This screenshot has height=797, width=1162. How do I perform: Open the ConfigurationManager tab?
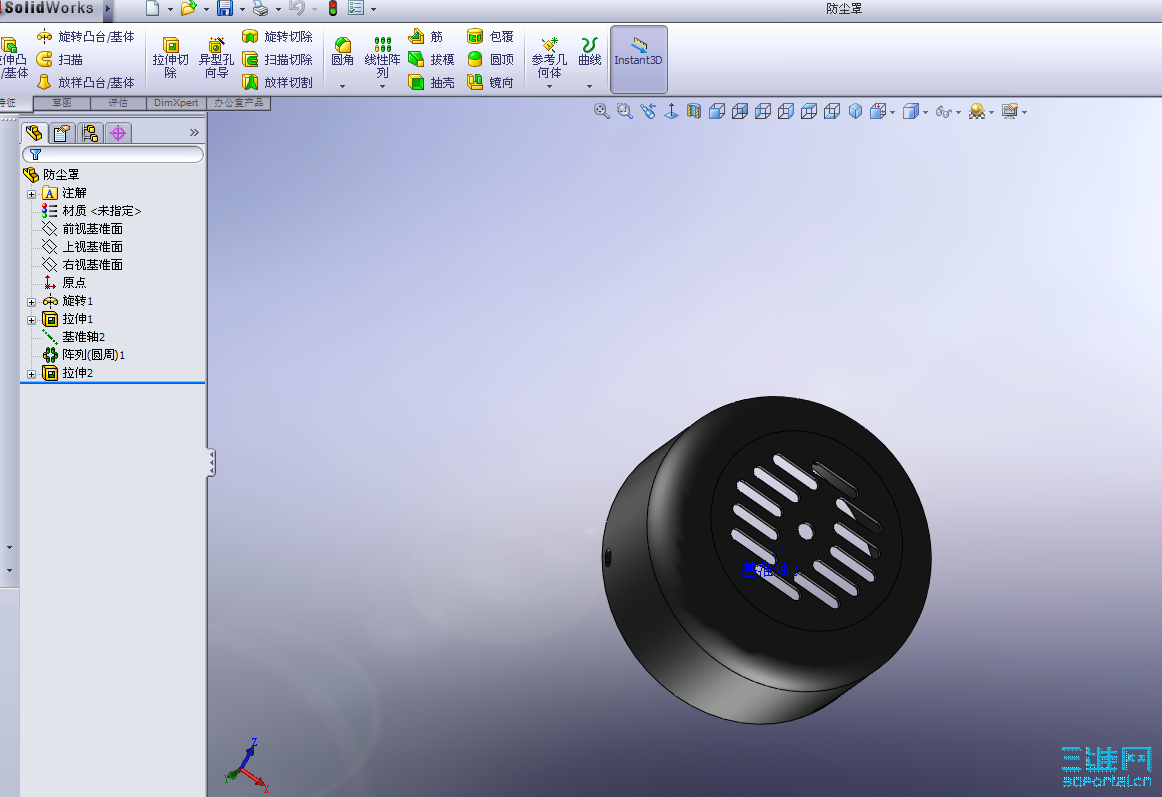(x=90, y=133)
